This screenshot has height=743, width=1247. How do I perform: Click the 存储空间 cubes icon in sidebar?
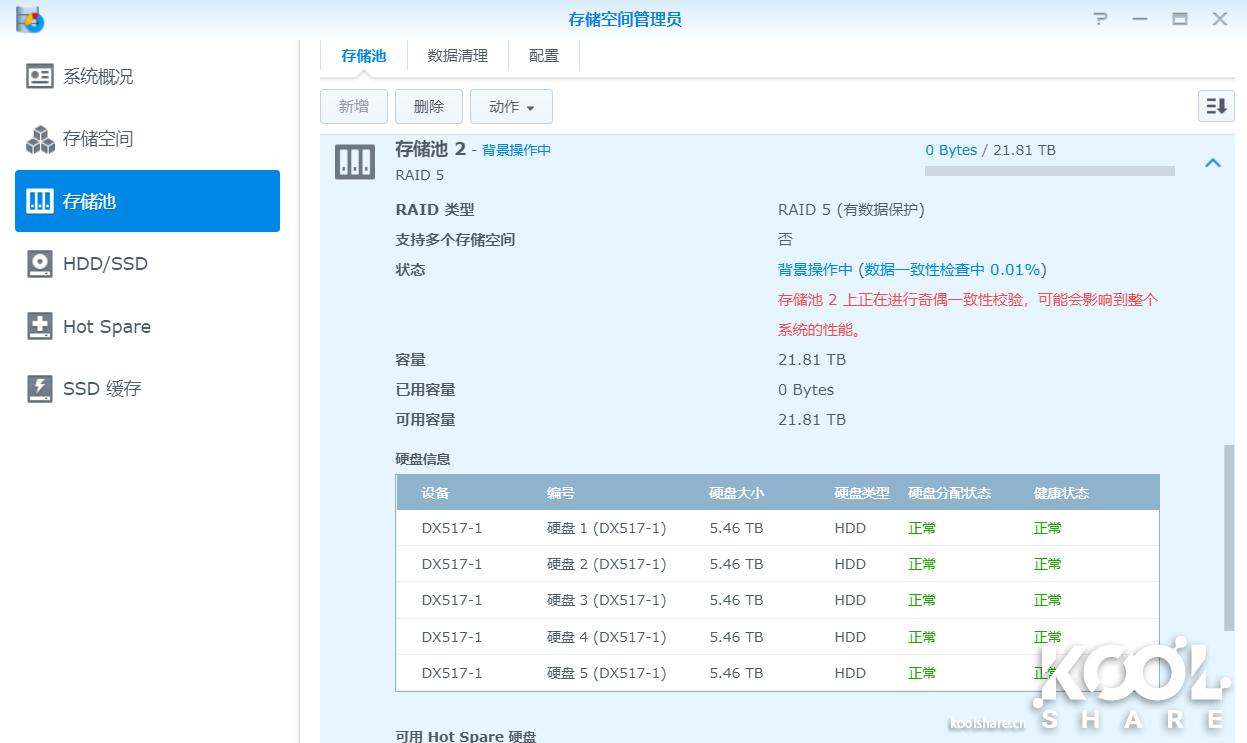tap(40, 139)
